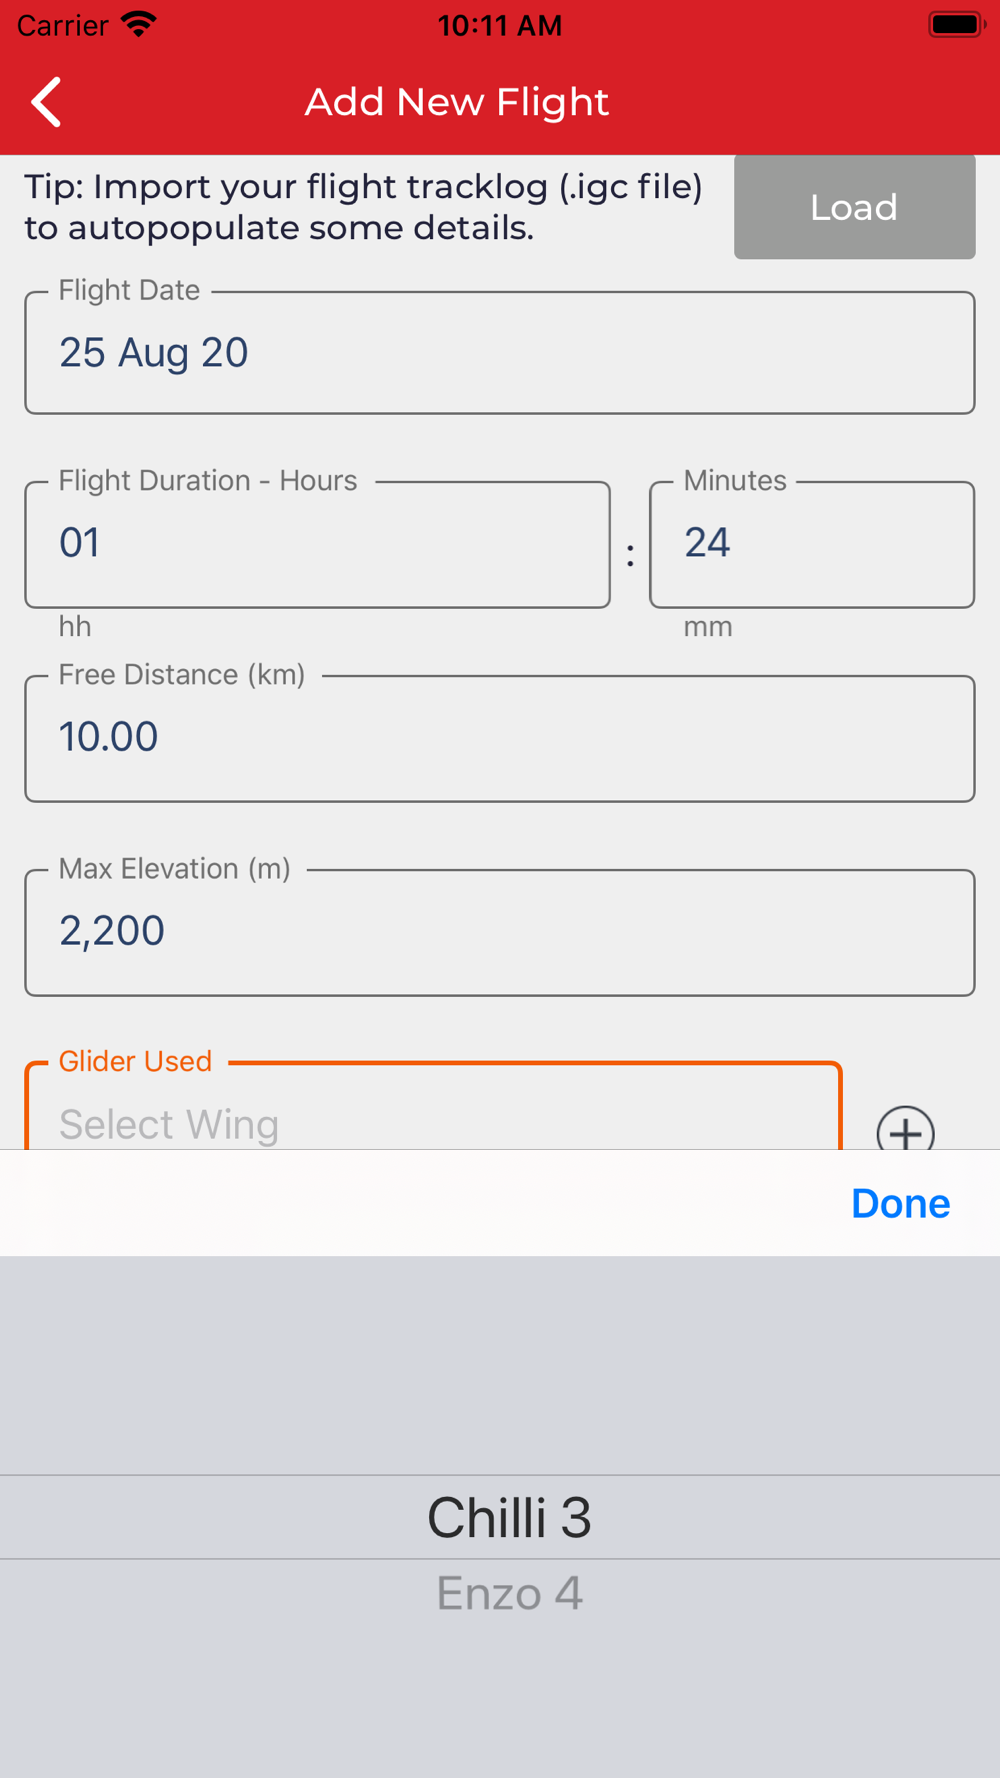Select Chilli 3 in the picker

(x=509, y=1517)
